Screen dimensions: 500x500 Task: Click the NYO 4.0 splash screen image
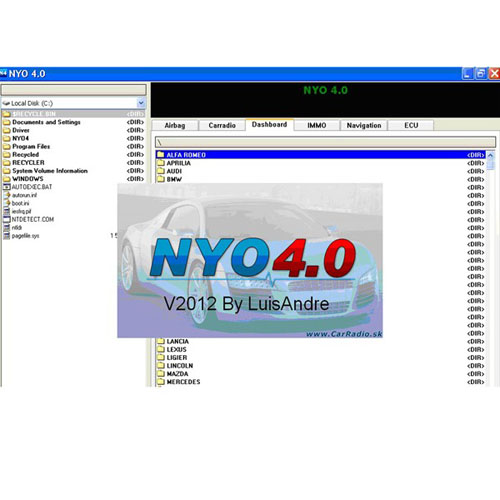pyautogui.click(x=250, y=260)
